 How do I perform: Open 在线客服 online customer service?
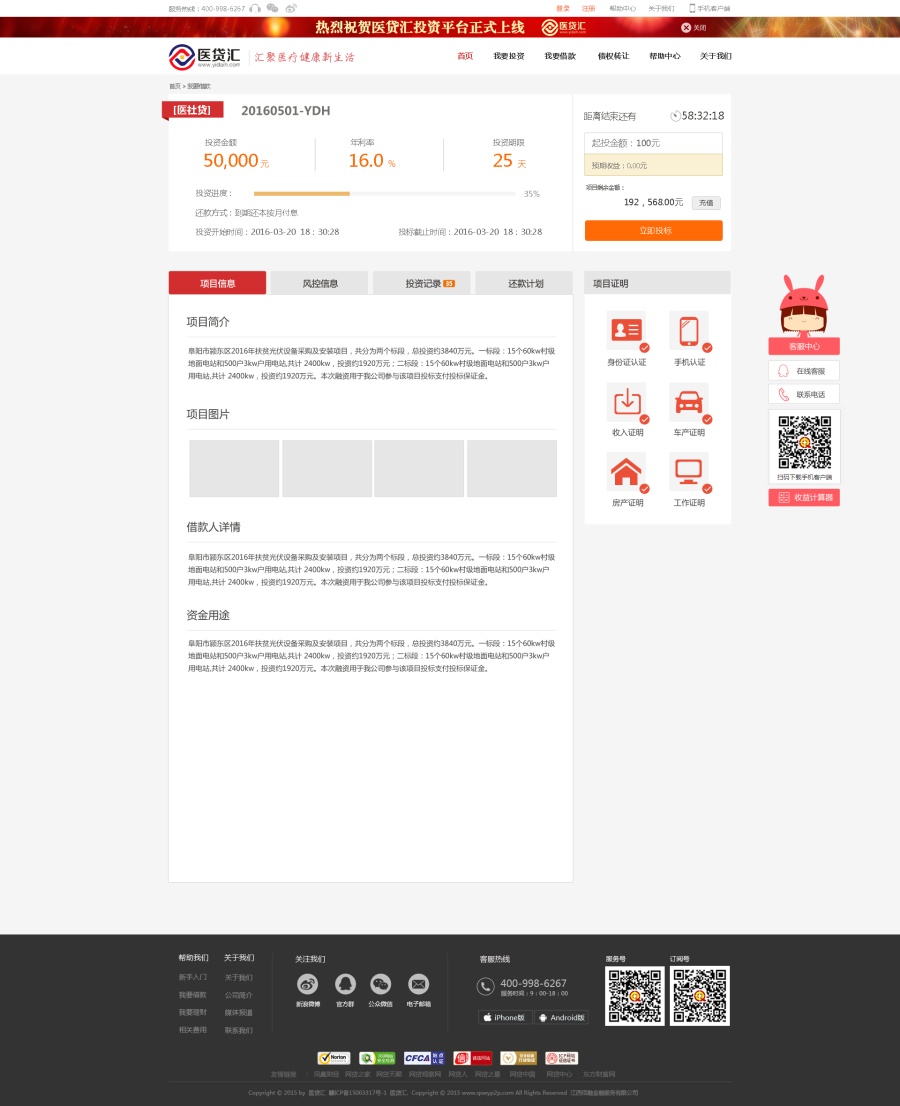point(803,370)
